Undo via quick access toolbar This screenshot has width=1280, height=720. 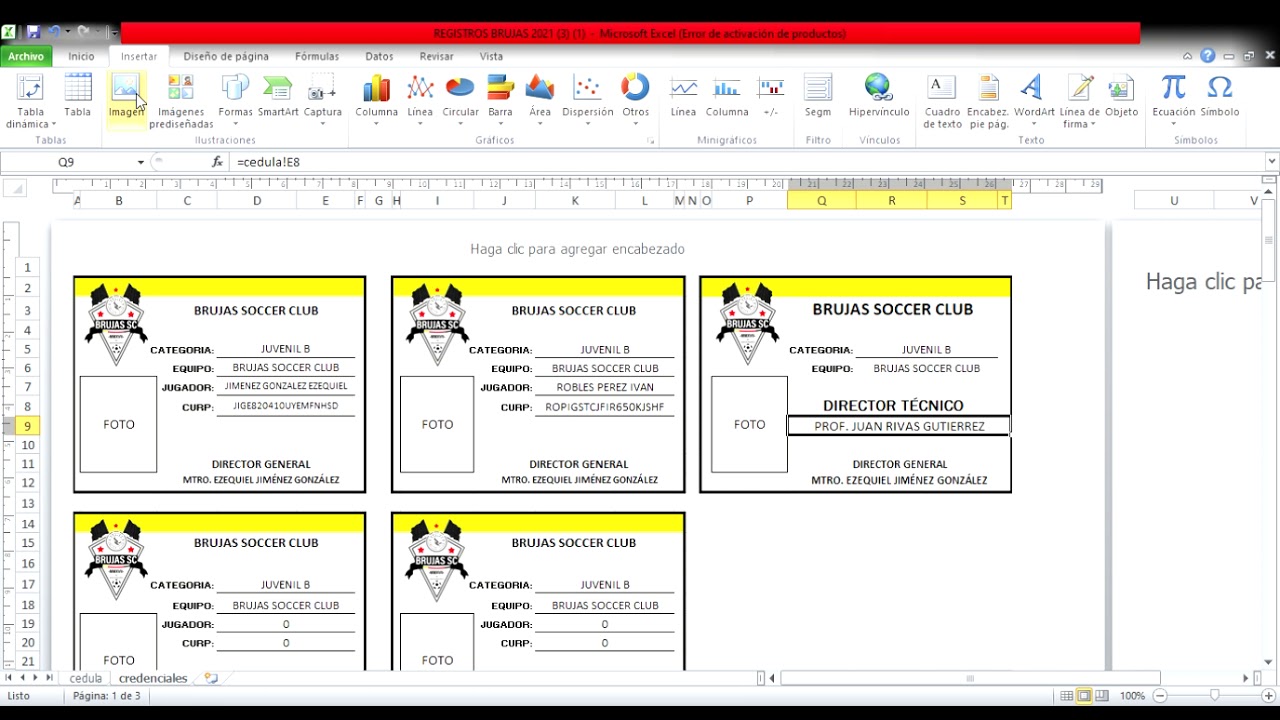(x=55, y=32)
